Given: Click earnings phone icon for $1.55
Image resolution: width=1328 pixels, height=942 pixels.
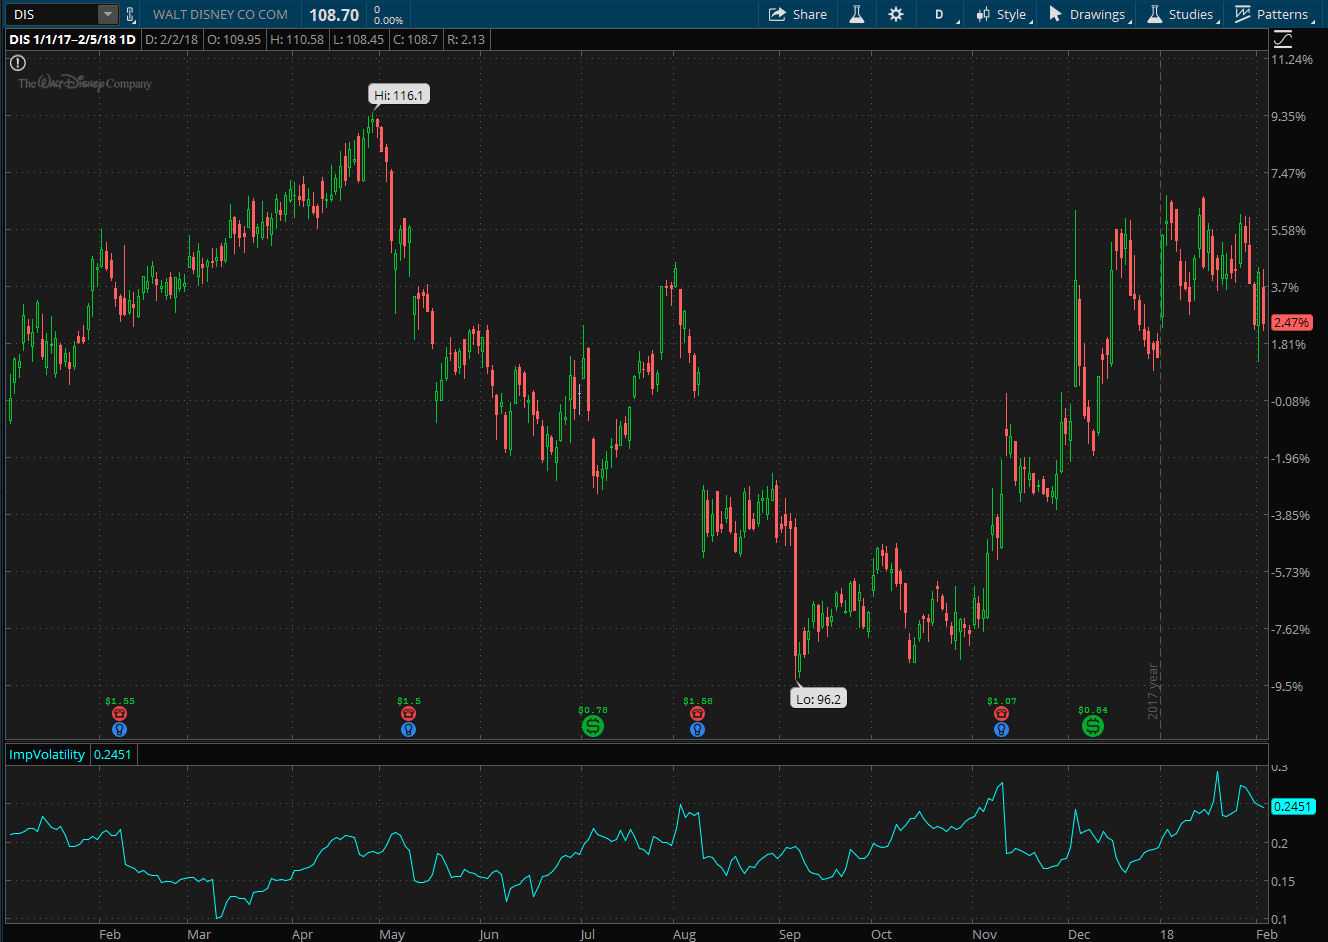Looking at the screenshot, I should pos(120,713).
